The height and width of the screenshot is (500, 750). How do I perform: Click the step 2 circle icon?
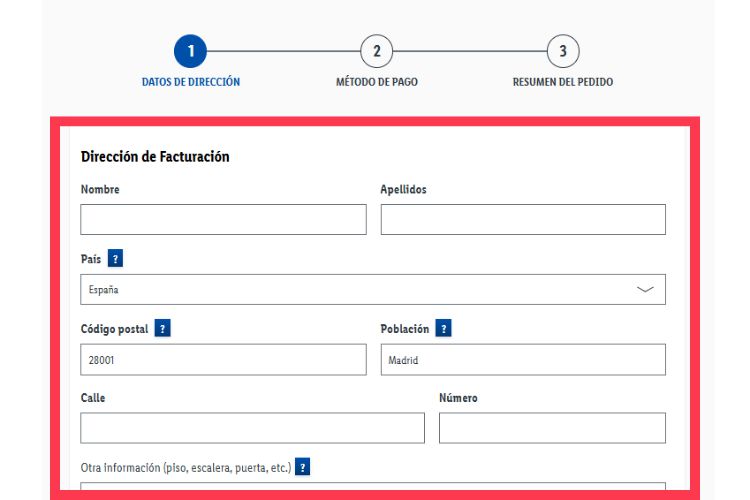377,51
